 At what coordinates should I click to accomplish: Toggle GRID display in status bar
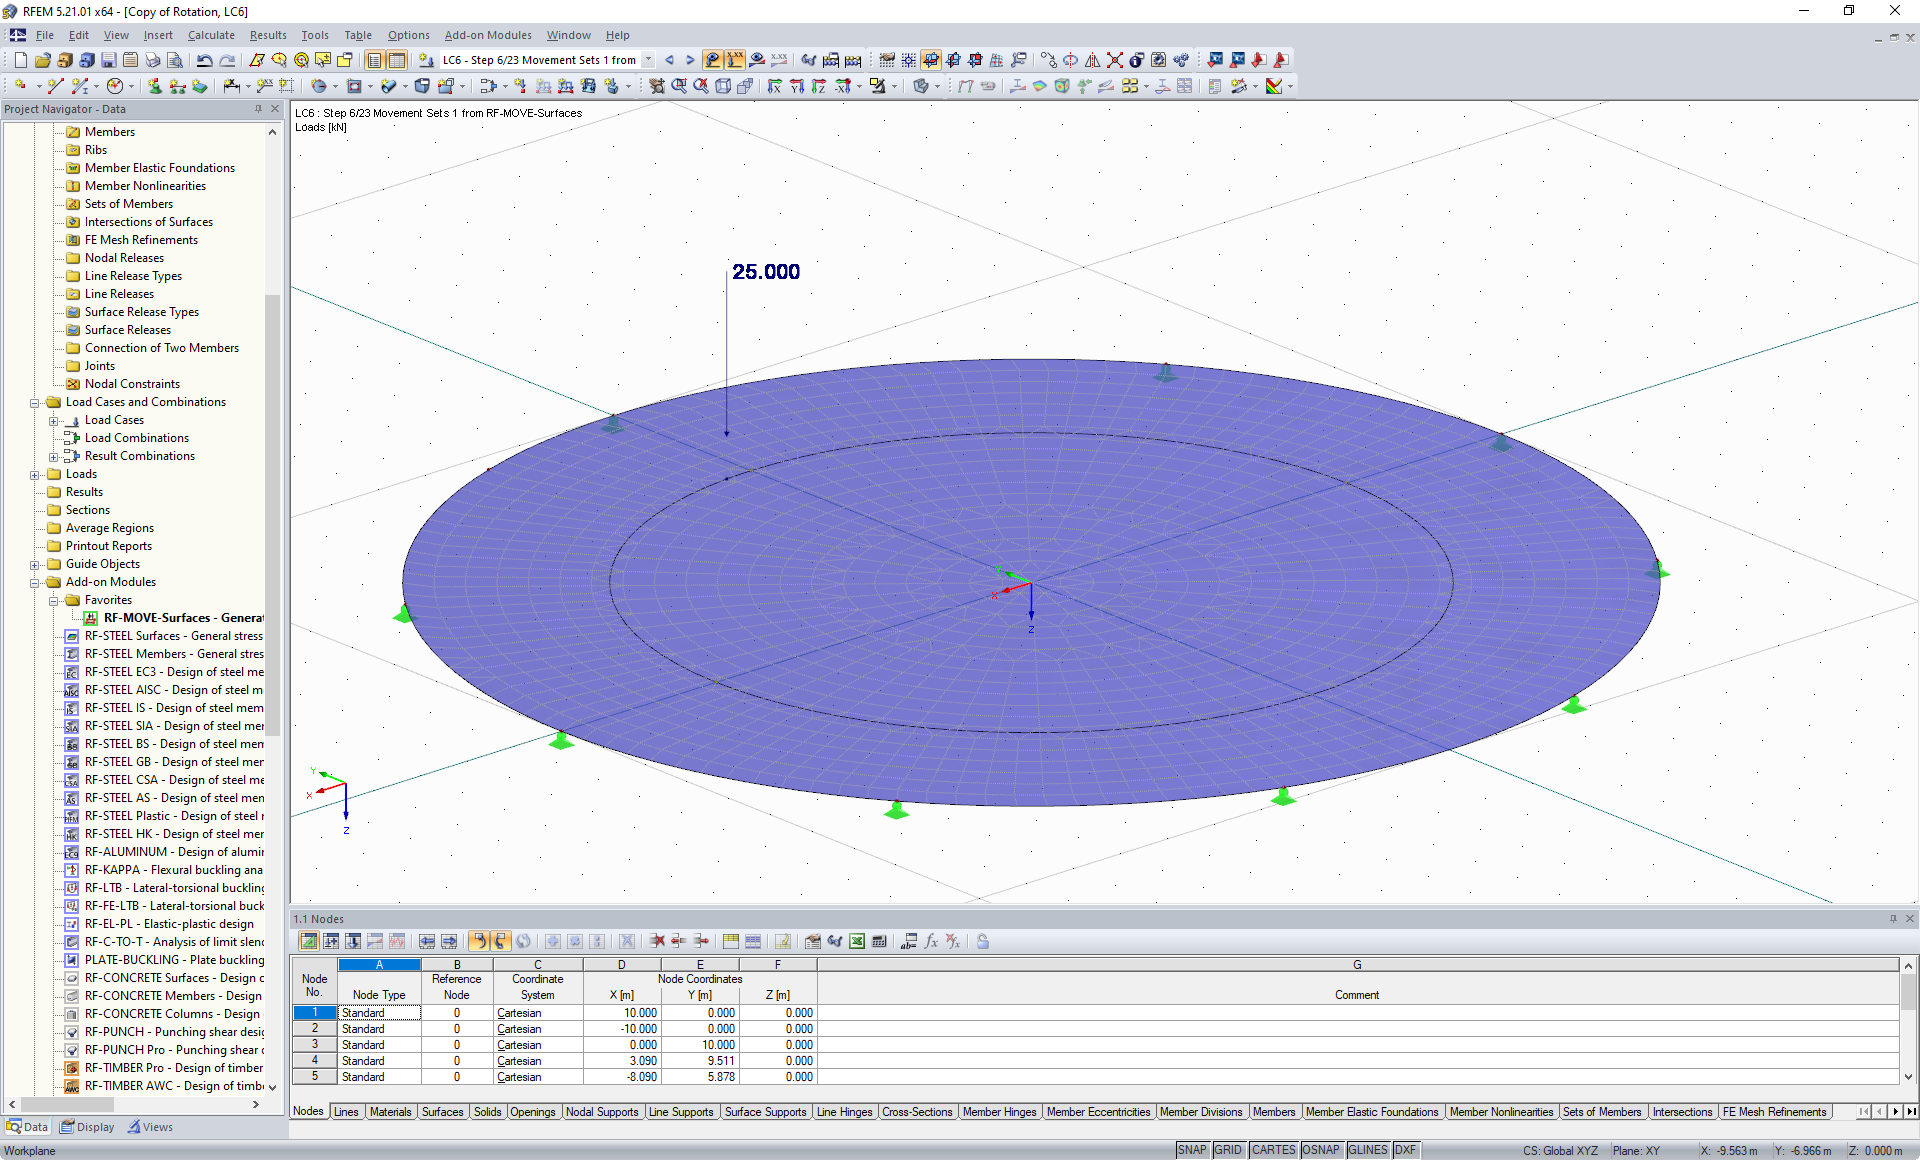(x=1226, y=1149)
